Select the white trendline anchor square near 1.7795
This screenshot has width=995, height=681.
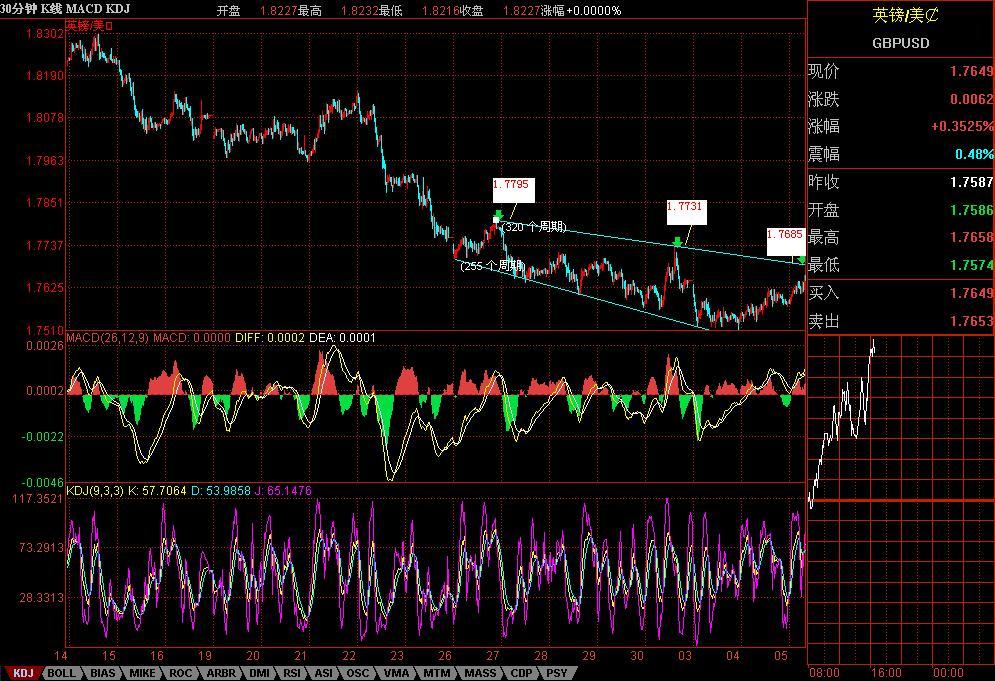pyautogui.click(x=496, y=220)
